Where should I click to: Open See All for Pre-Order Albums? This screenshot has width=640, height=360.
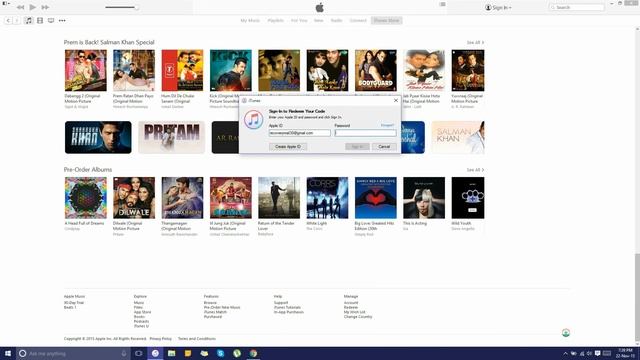tap(475, 170)
